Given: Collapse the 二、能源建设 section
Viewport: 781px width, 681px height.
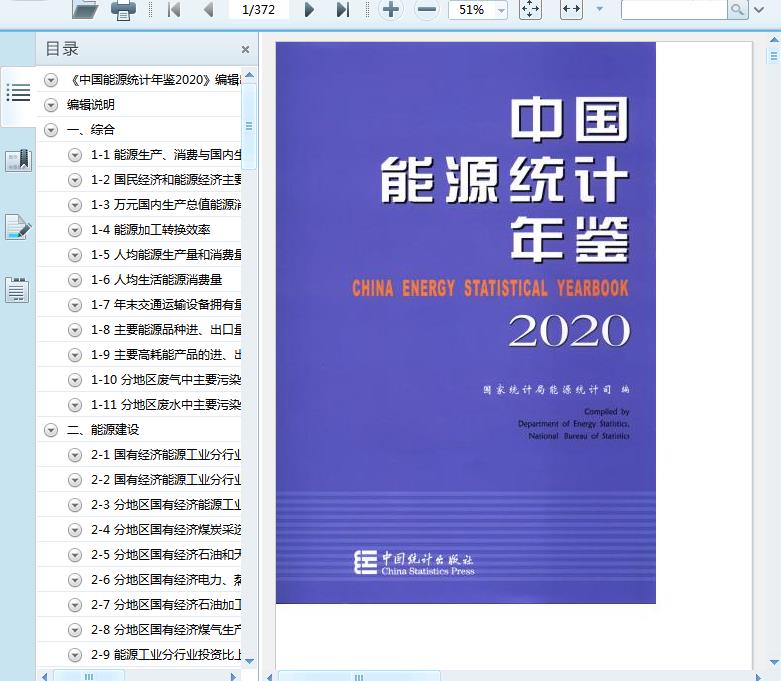Looking at the screenshot, I should [51, 430].
